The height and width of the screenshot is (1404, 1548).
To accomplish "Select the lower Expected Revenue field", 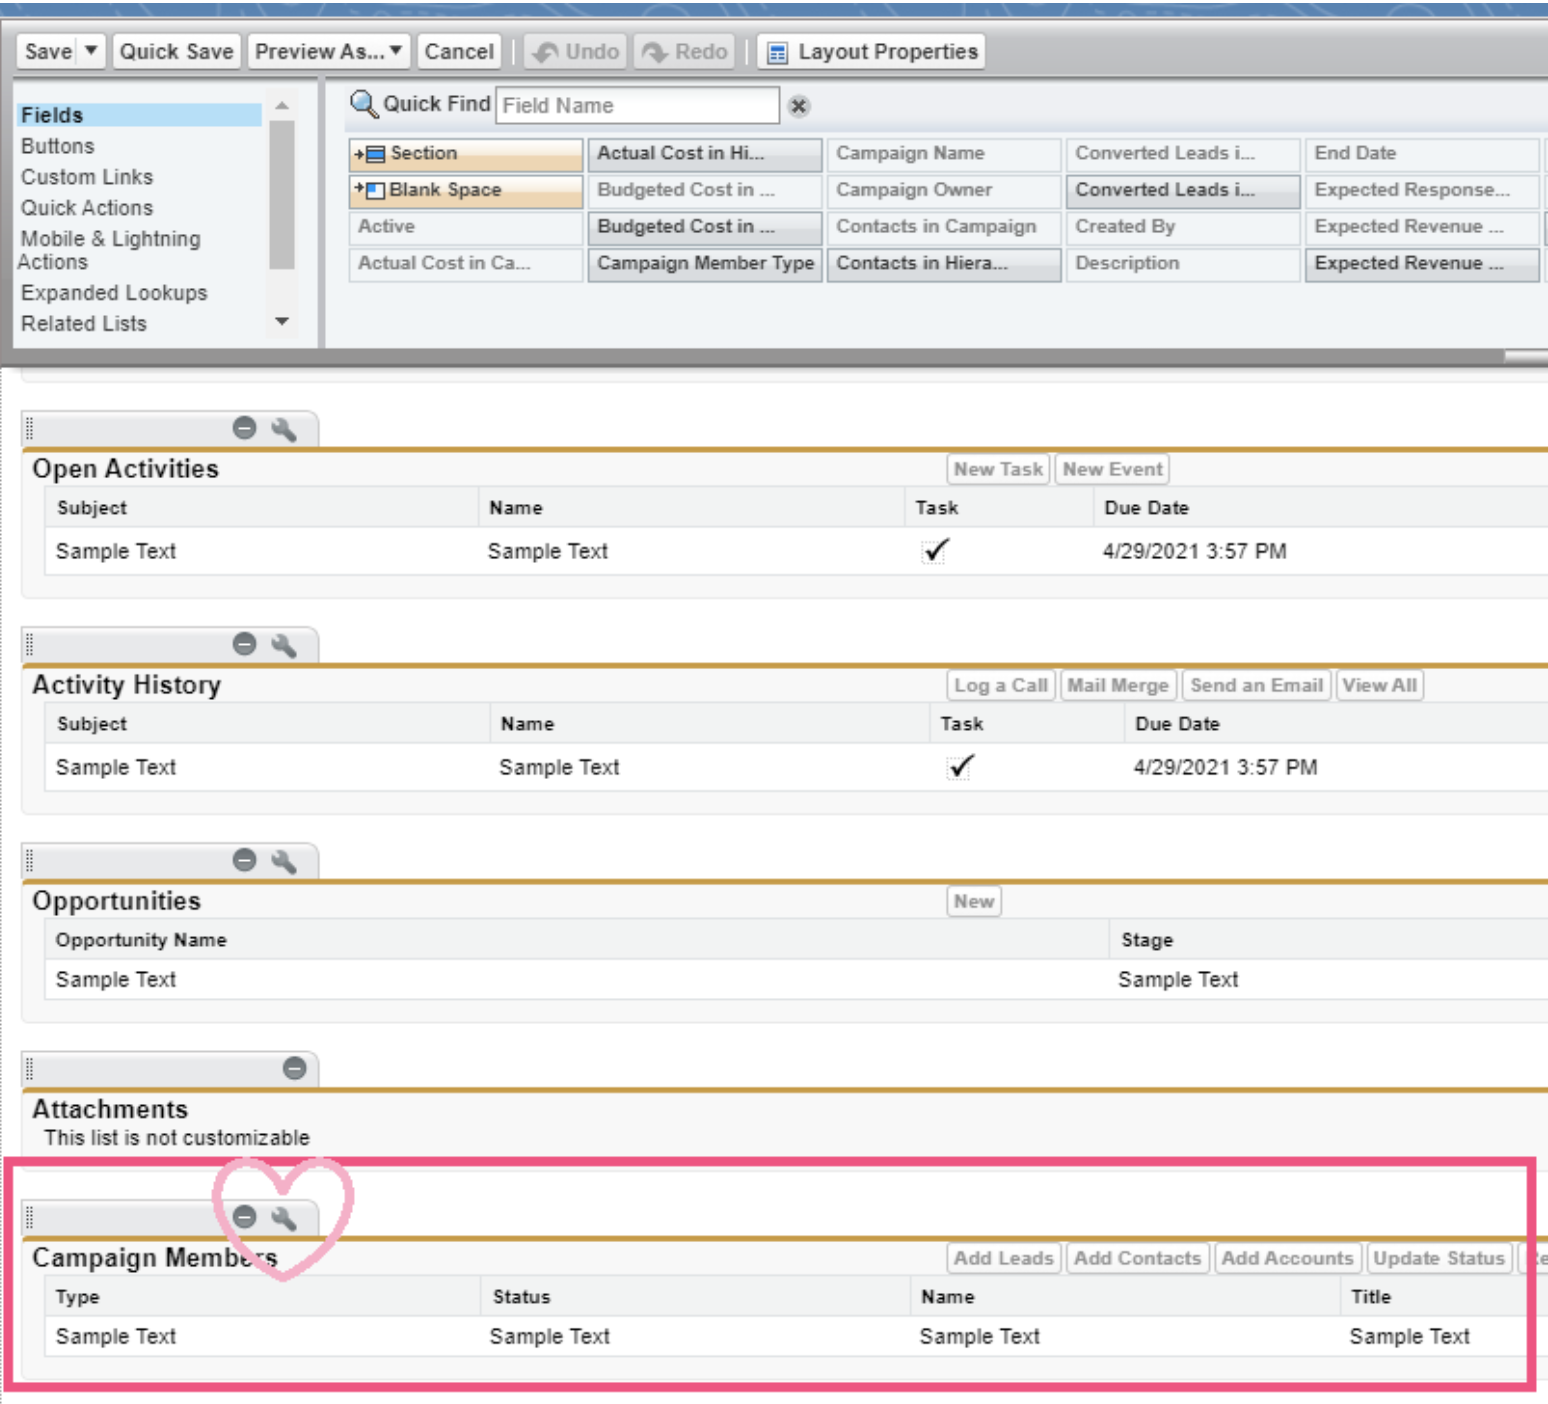I will 1422,264.
